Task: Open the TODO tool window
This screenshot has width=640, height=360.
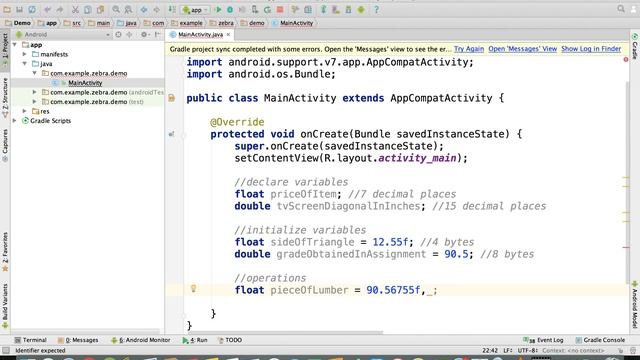Action: 230,340
